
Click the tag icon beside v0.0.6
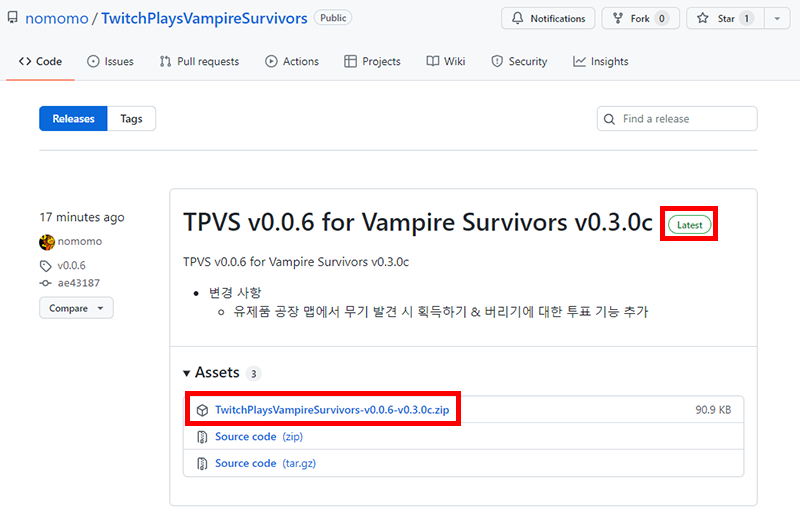(46, 266)
